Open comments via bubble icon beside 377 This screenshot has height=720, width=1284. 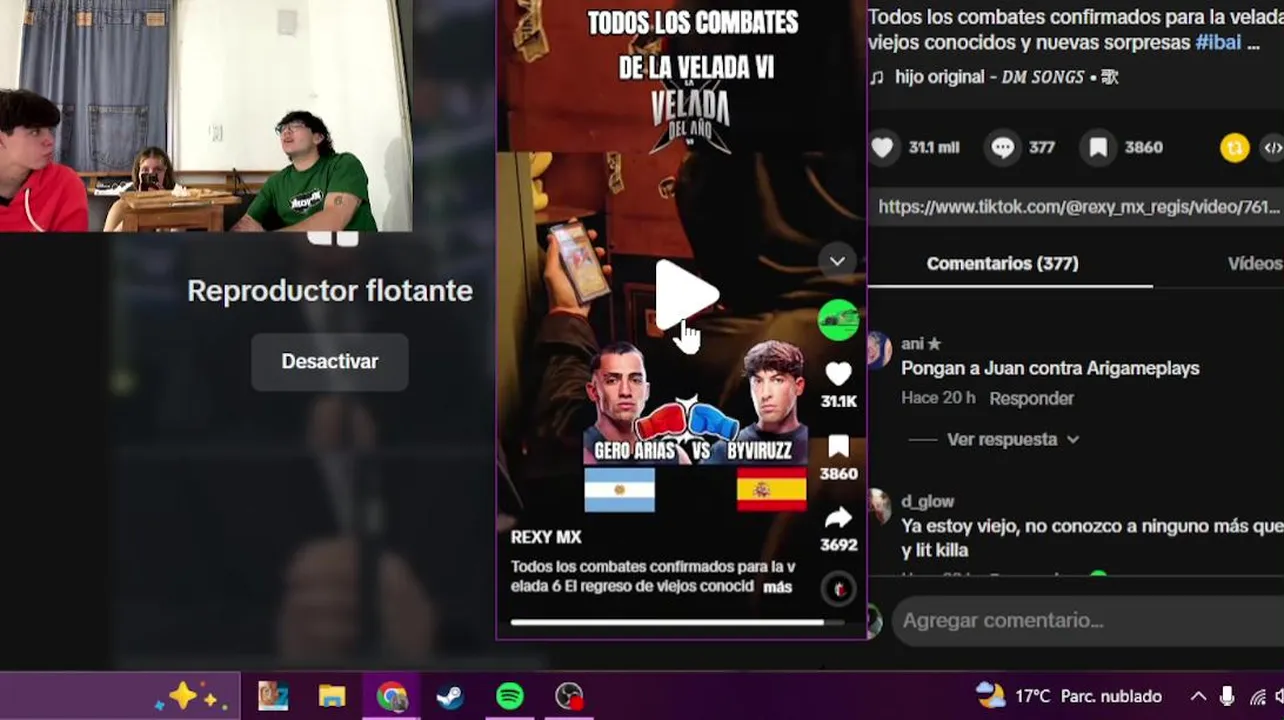click(x=1003, y=148)
